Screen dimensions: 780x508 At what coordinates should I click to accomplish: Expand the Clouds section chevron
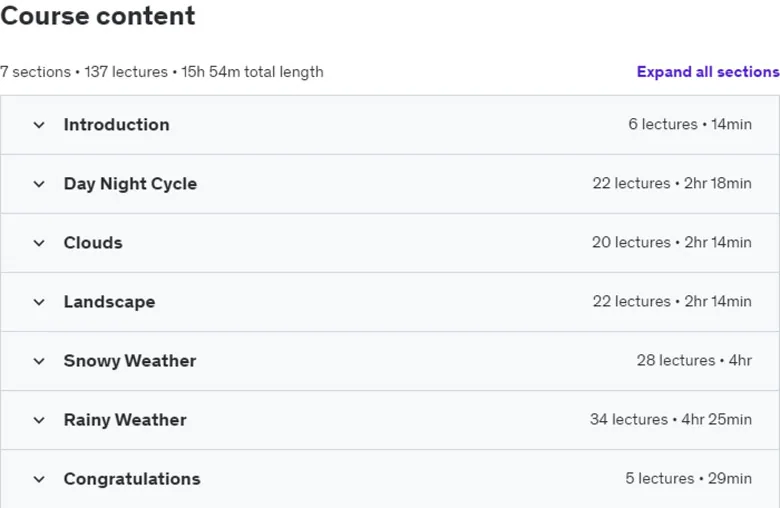pos(39,243)
